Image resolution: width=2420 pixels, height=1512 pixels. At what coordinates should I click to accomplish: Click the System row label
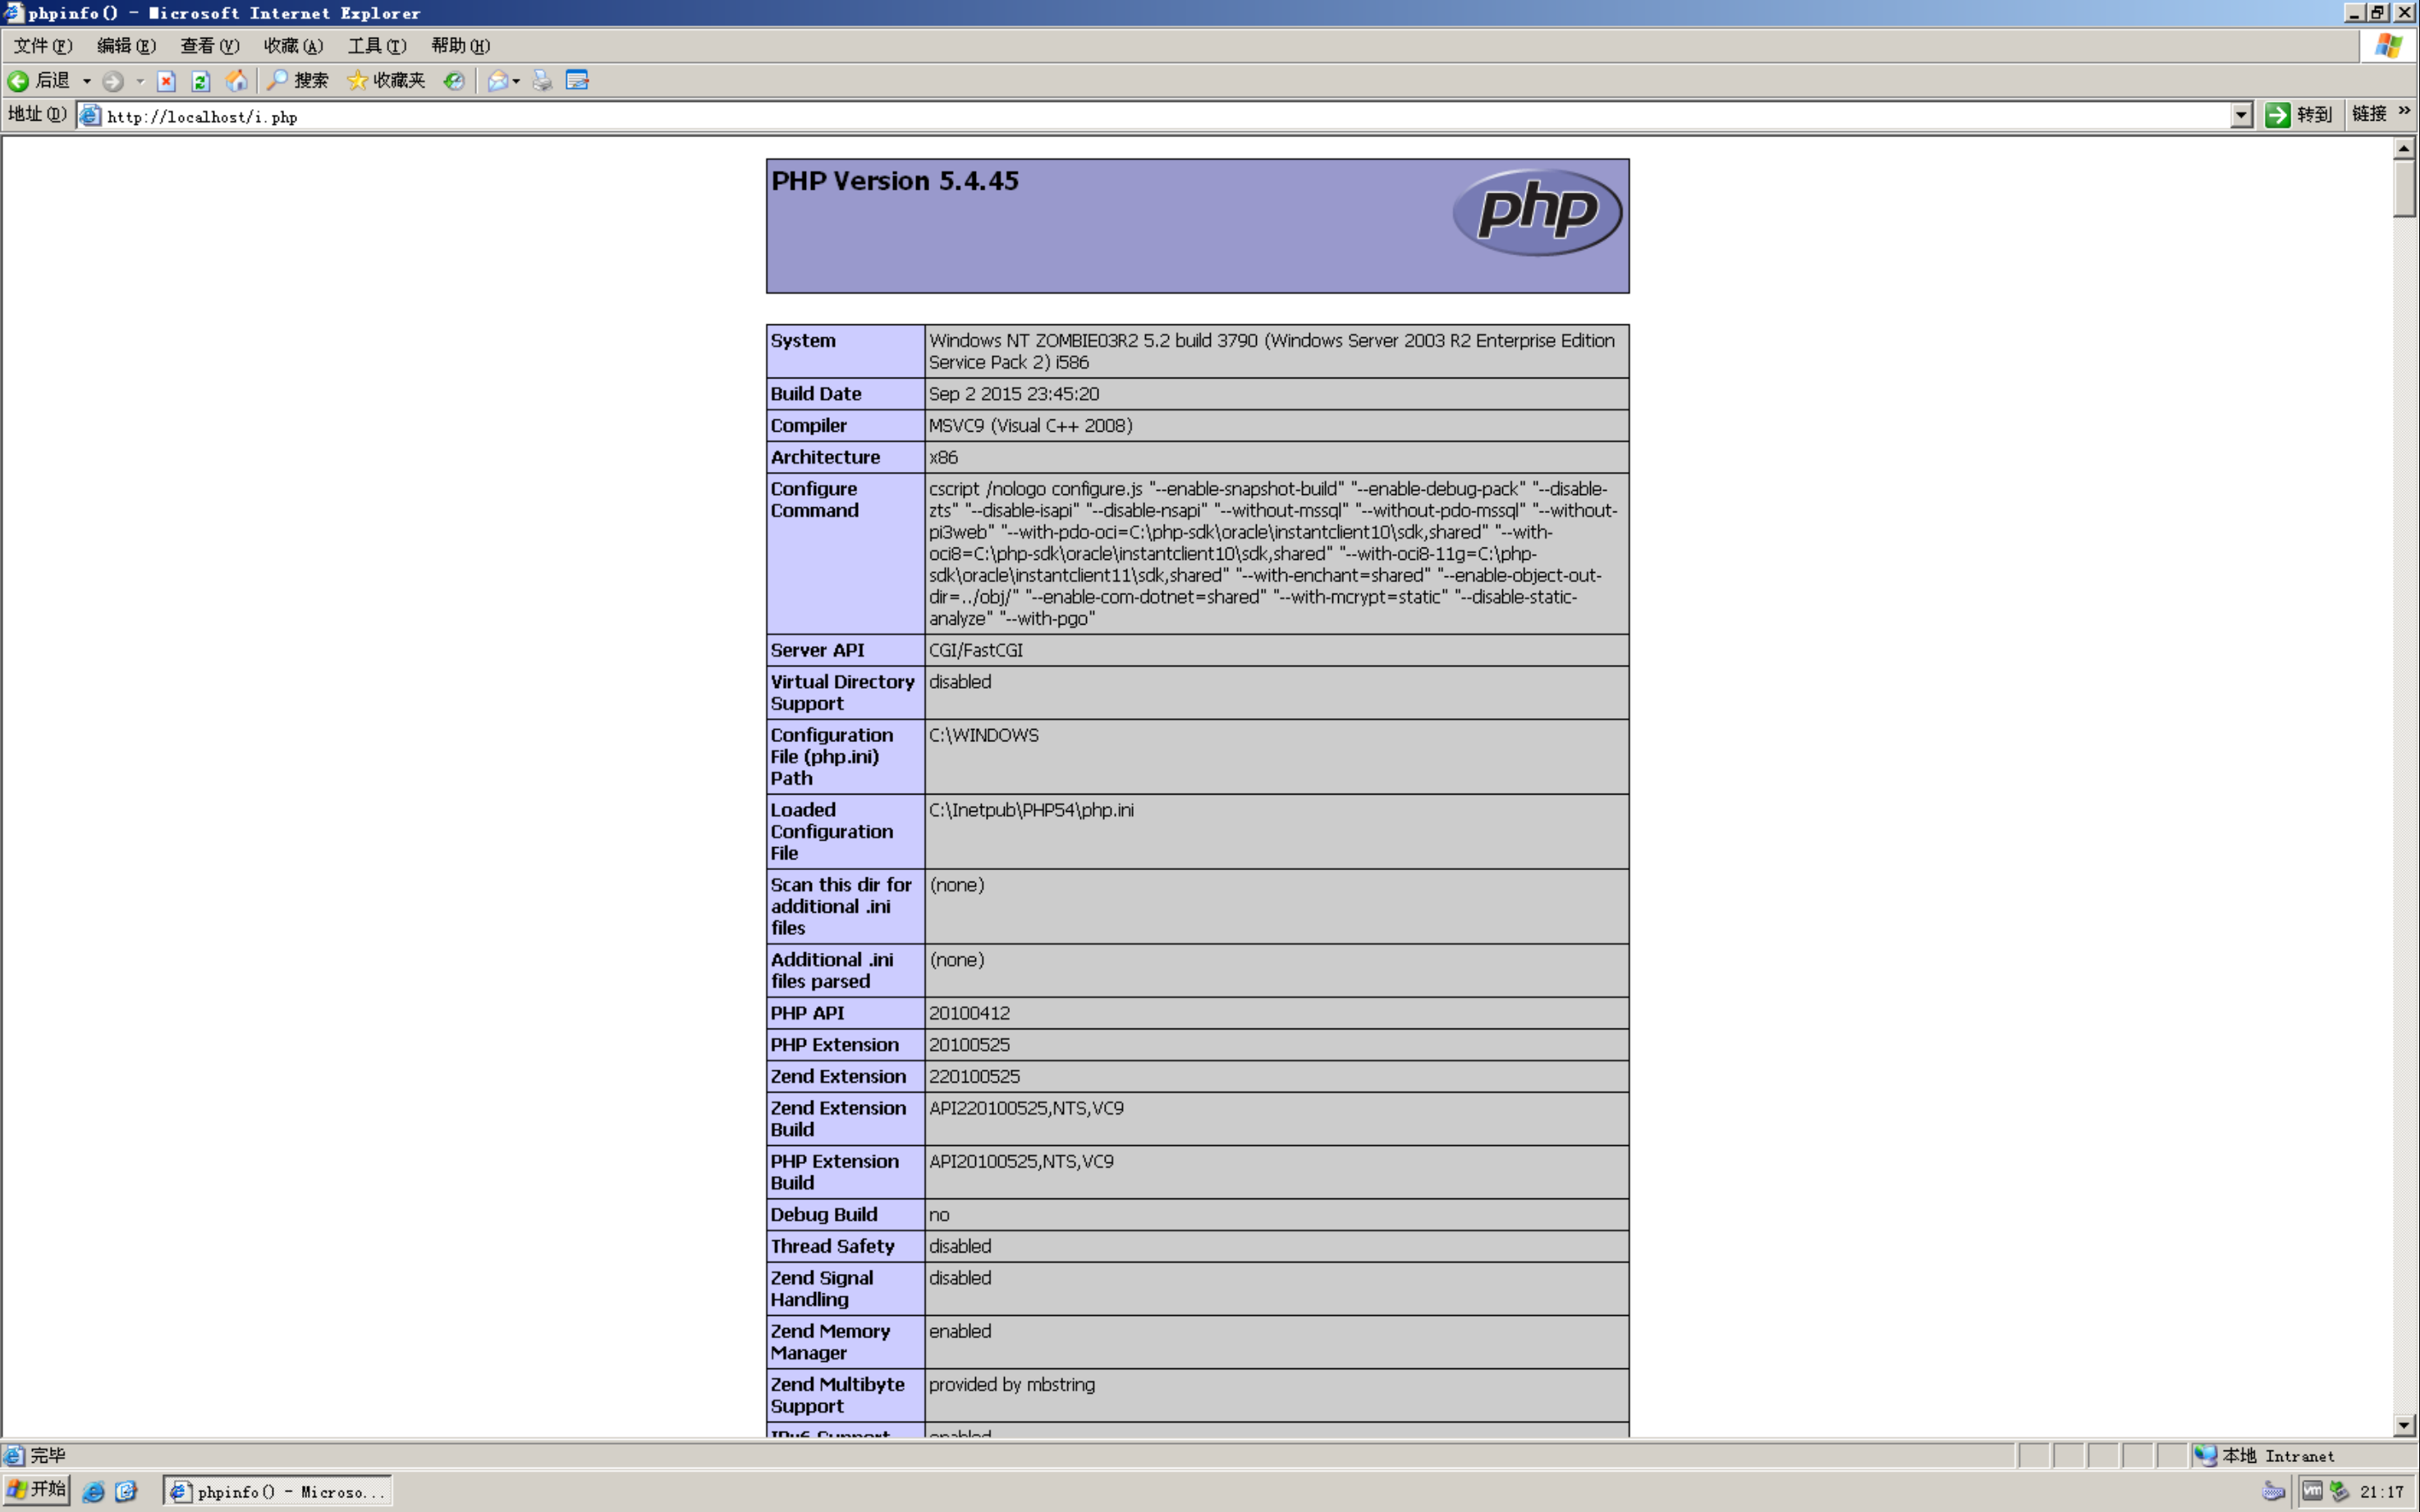coord(803,341)
